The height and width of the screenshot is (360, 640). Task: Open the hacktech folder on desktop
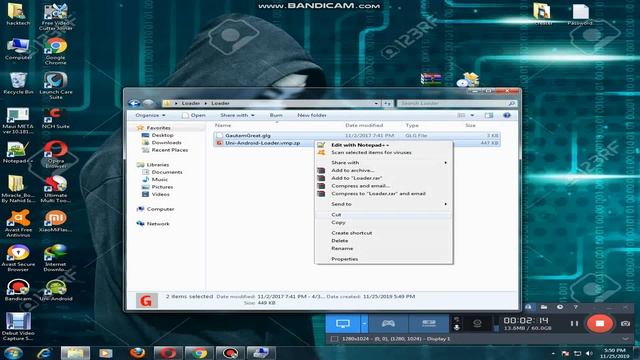(18, 15)
